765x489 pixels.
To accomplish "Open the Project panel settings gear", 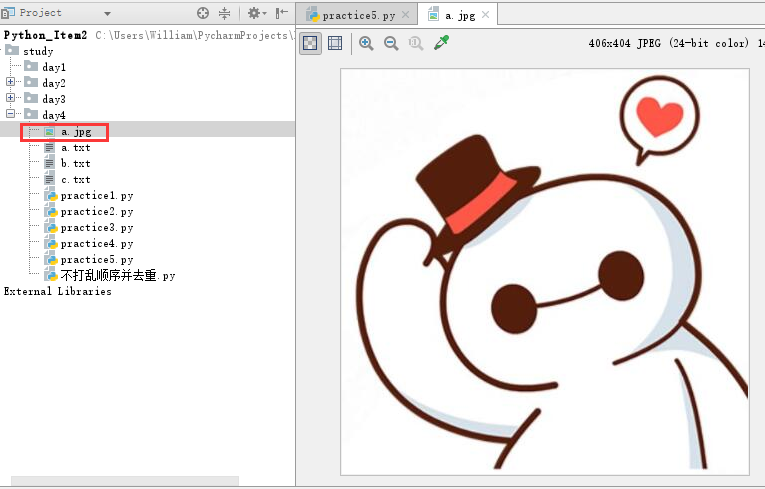I will point(257,13).
